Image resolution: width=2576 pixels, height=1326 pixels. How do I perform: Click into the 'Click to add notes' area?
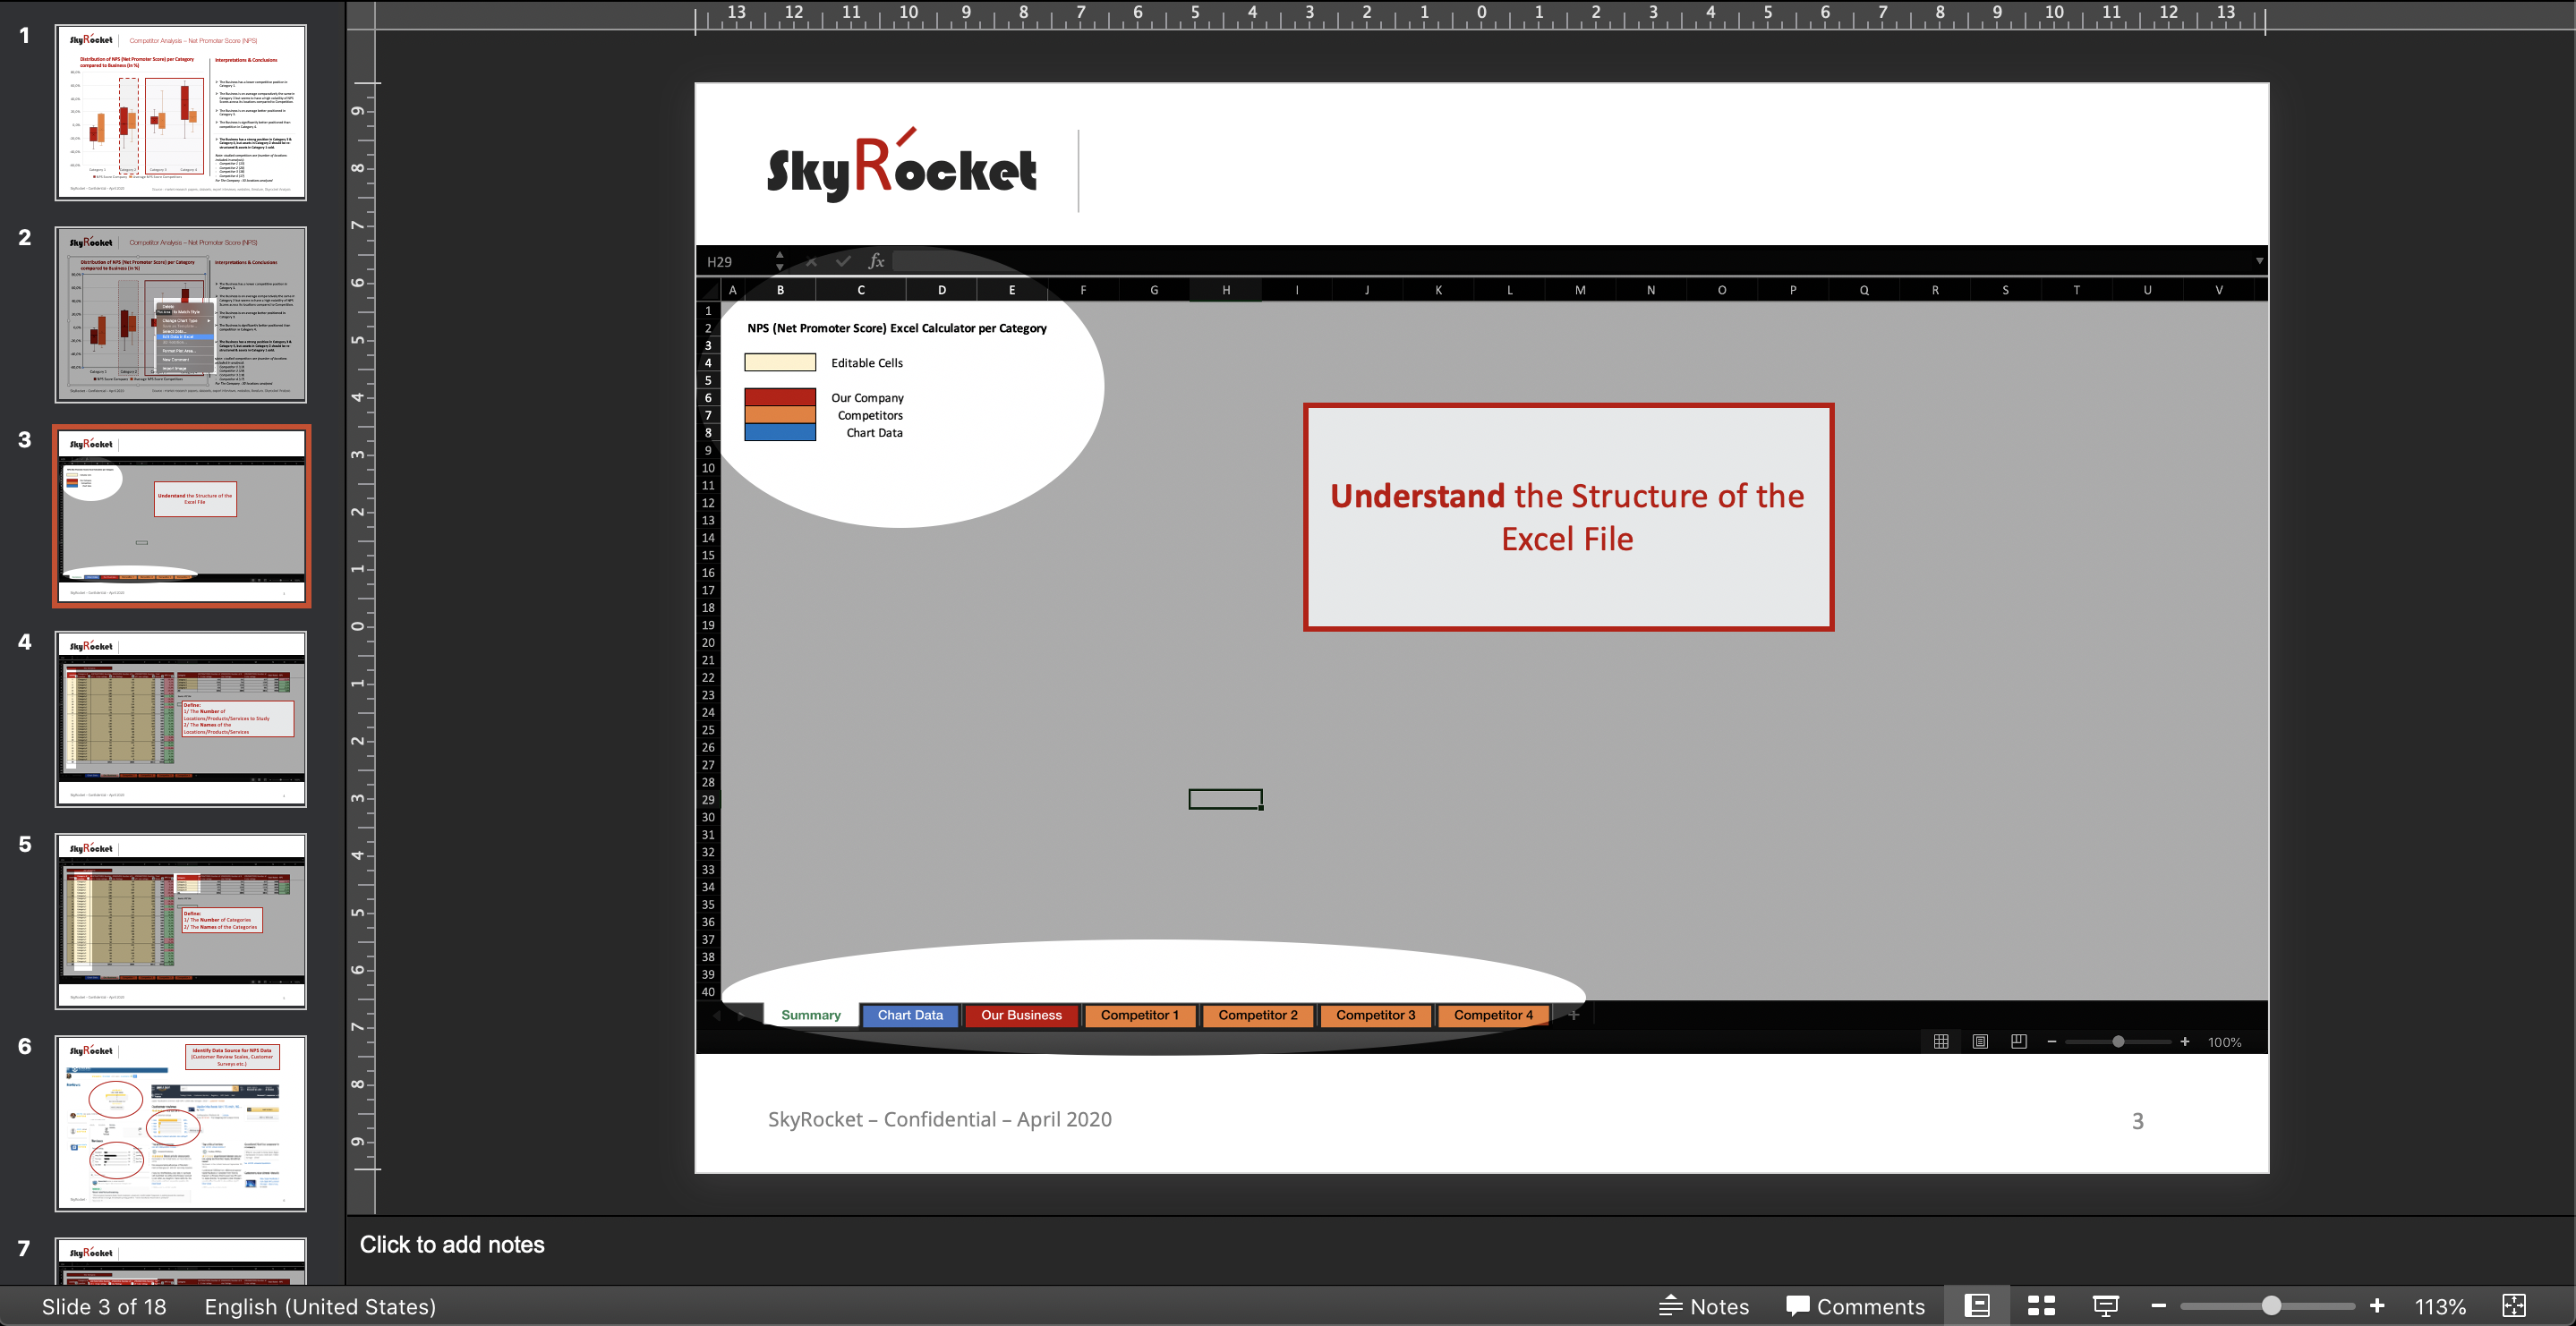(x=1460, y=1245)
